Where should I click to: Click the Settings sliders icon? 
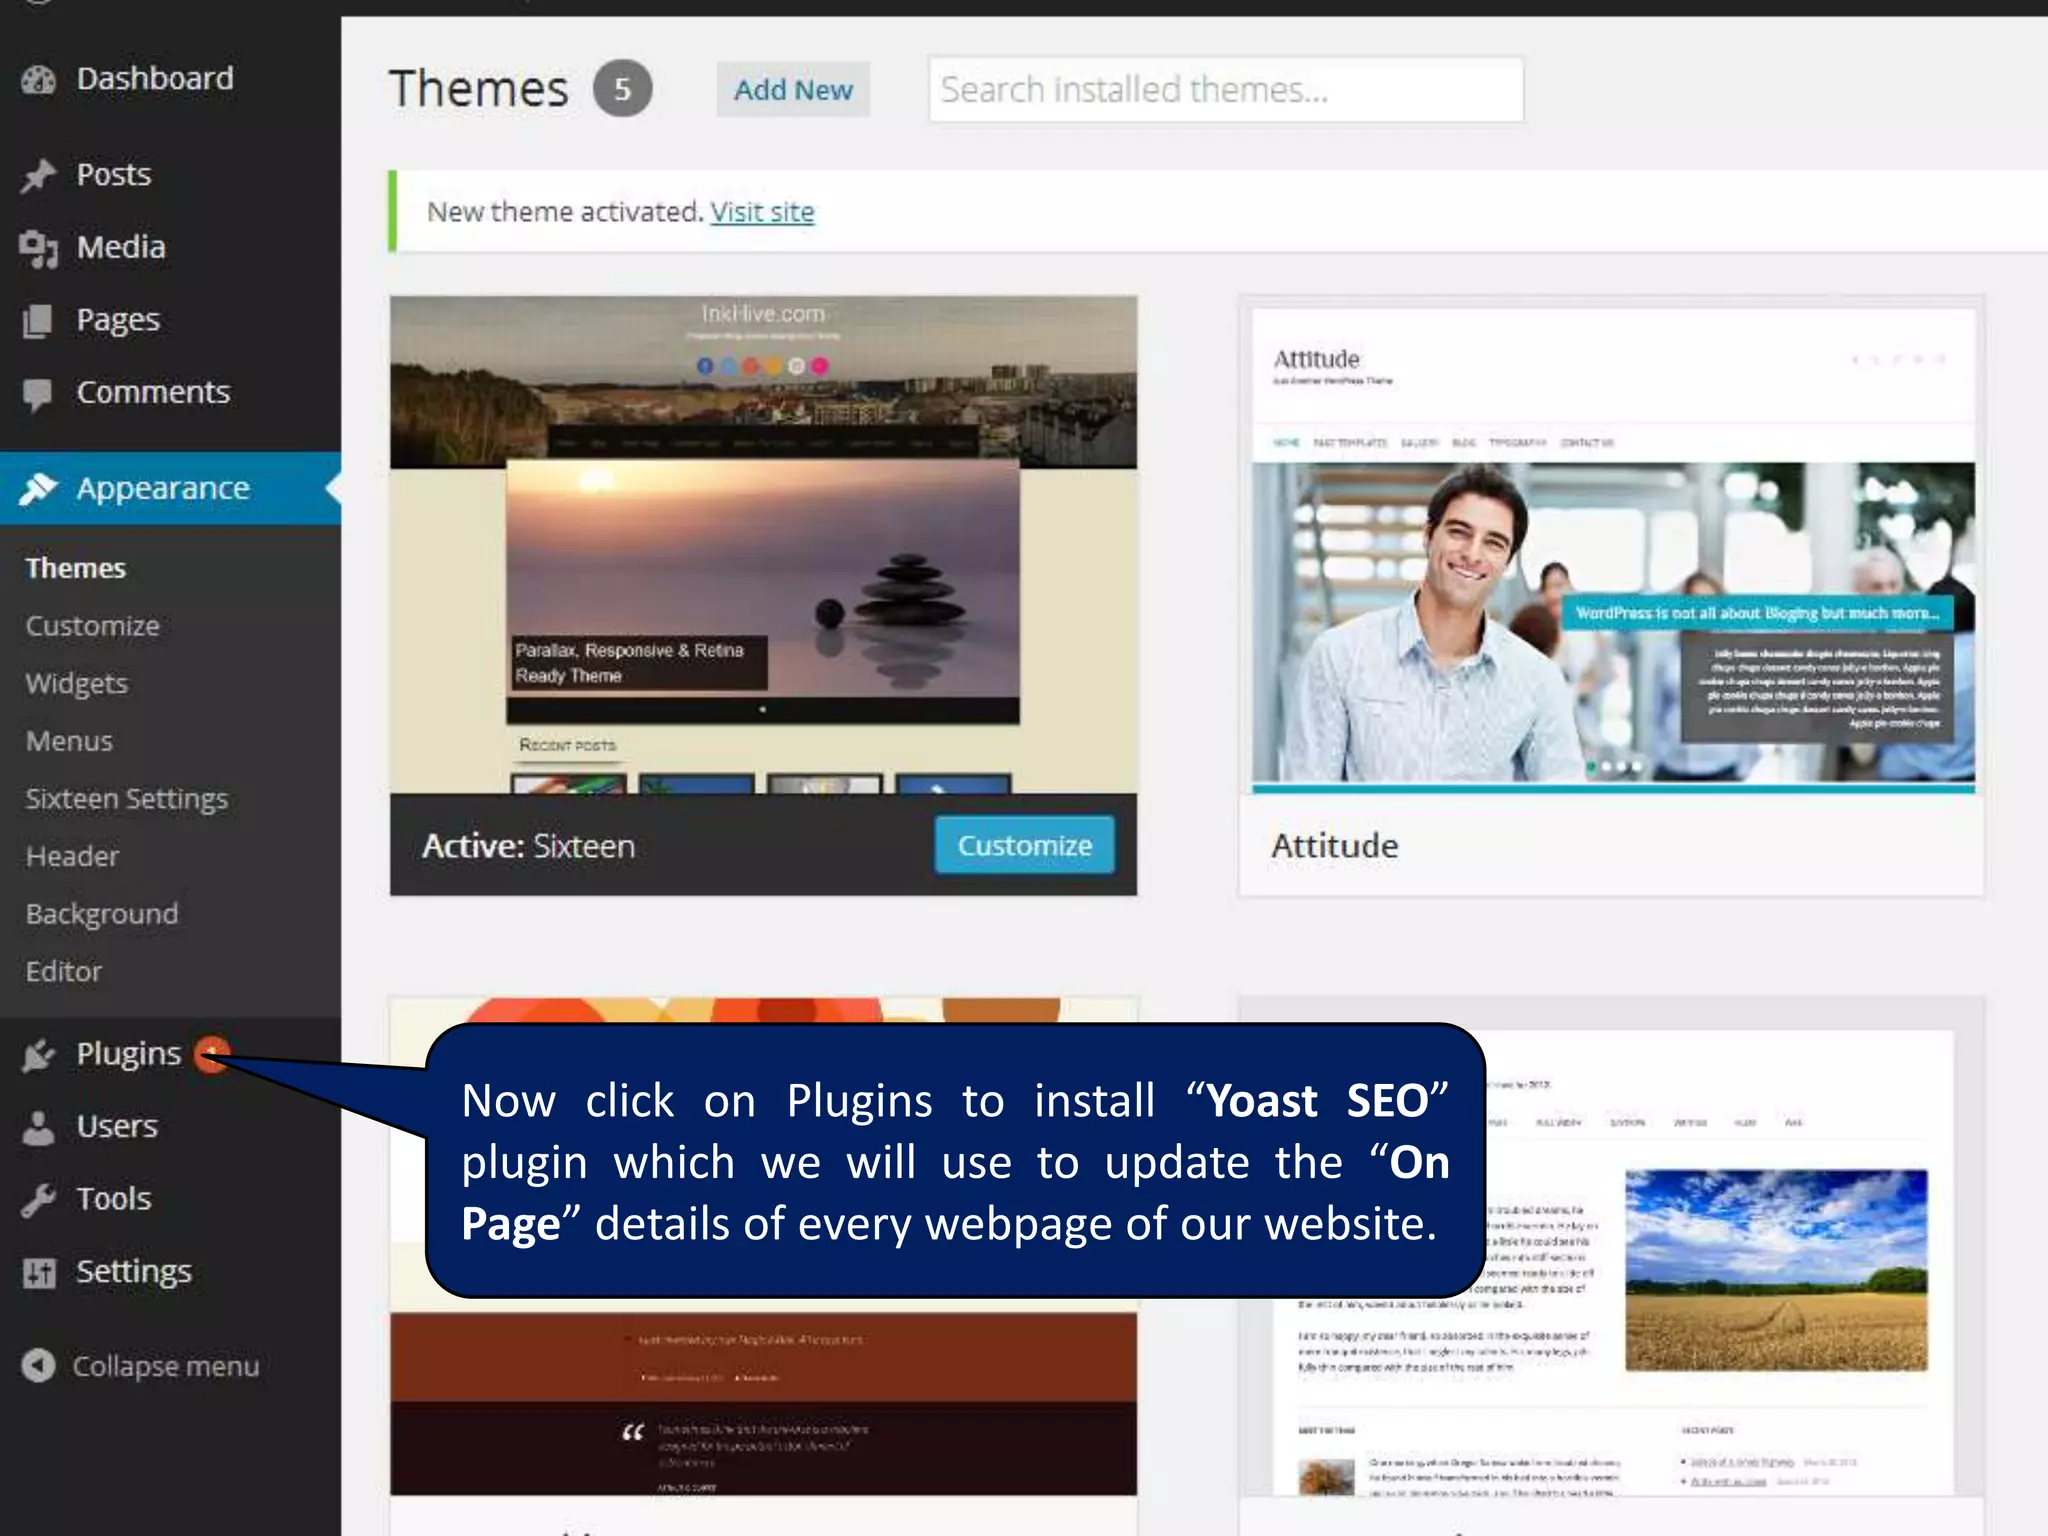pyautogui.click(x=38, y=1272)
